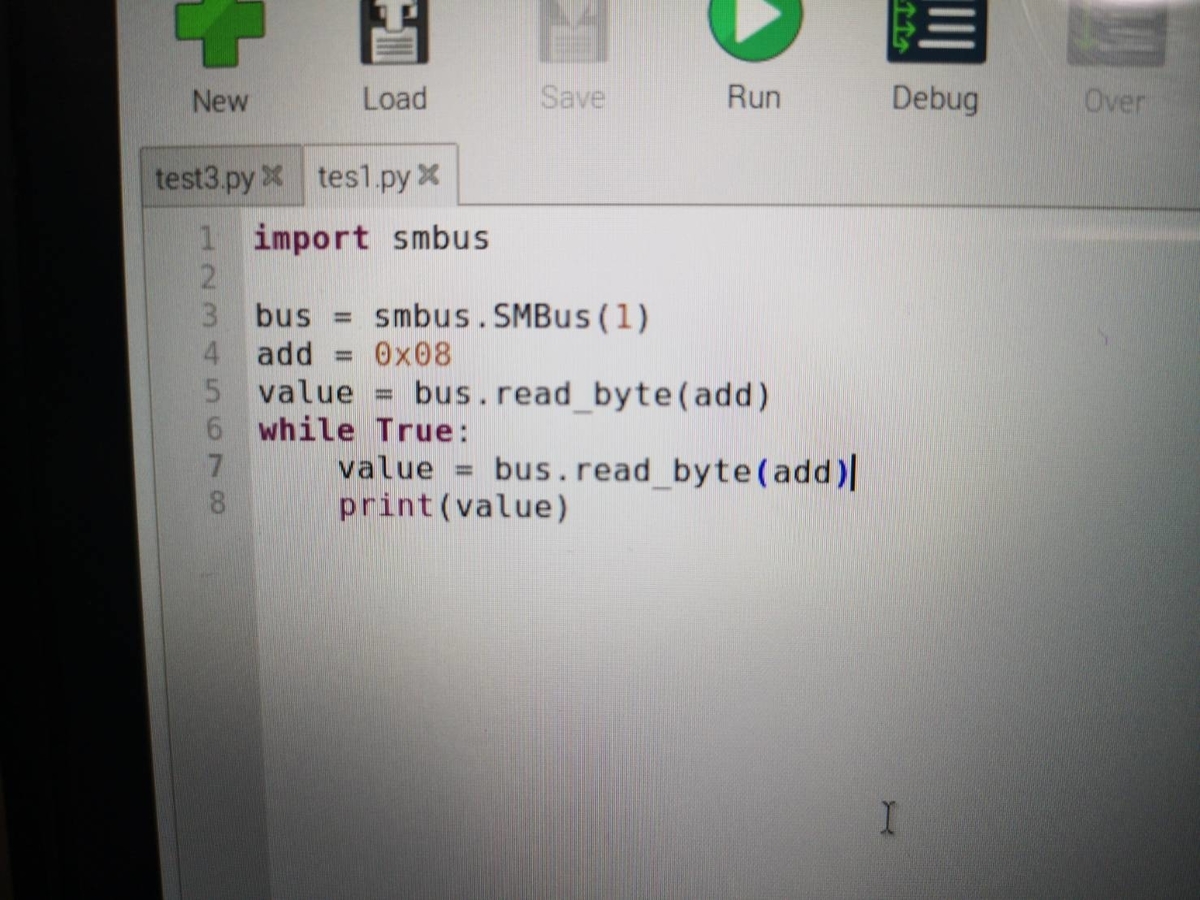Image resolution: width=1200 pixels, height=900 pixels.
Task: Create a new file with the New icon
Action: coord(220,32)
